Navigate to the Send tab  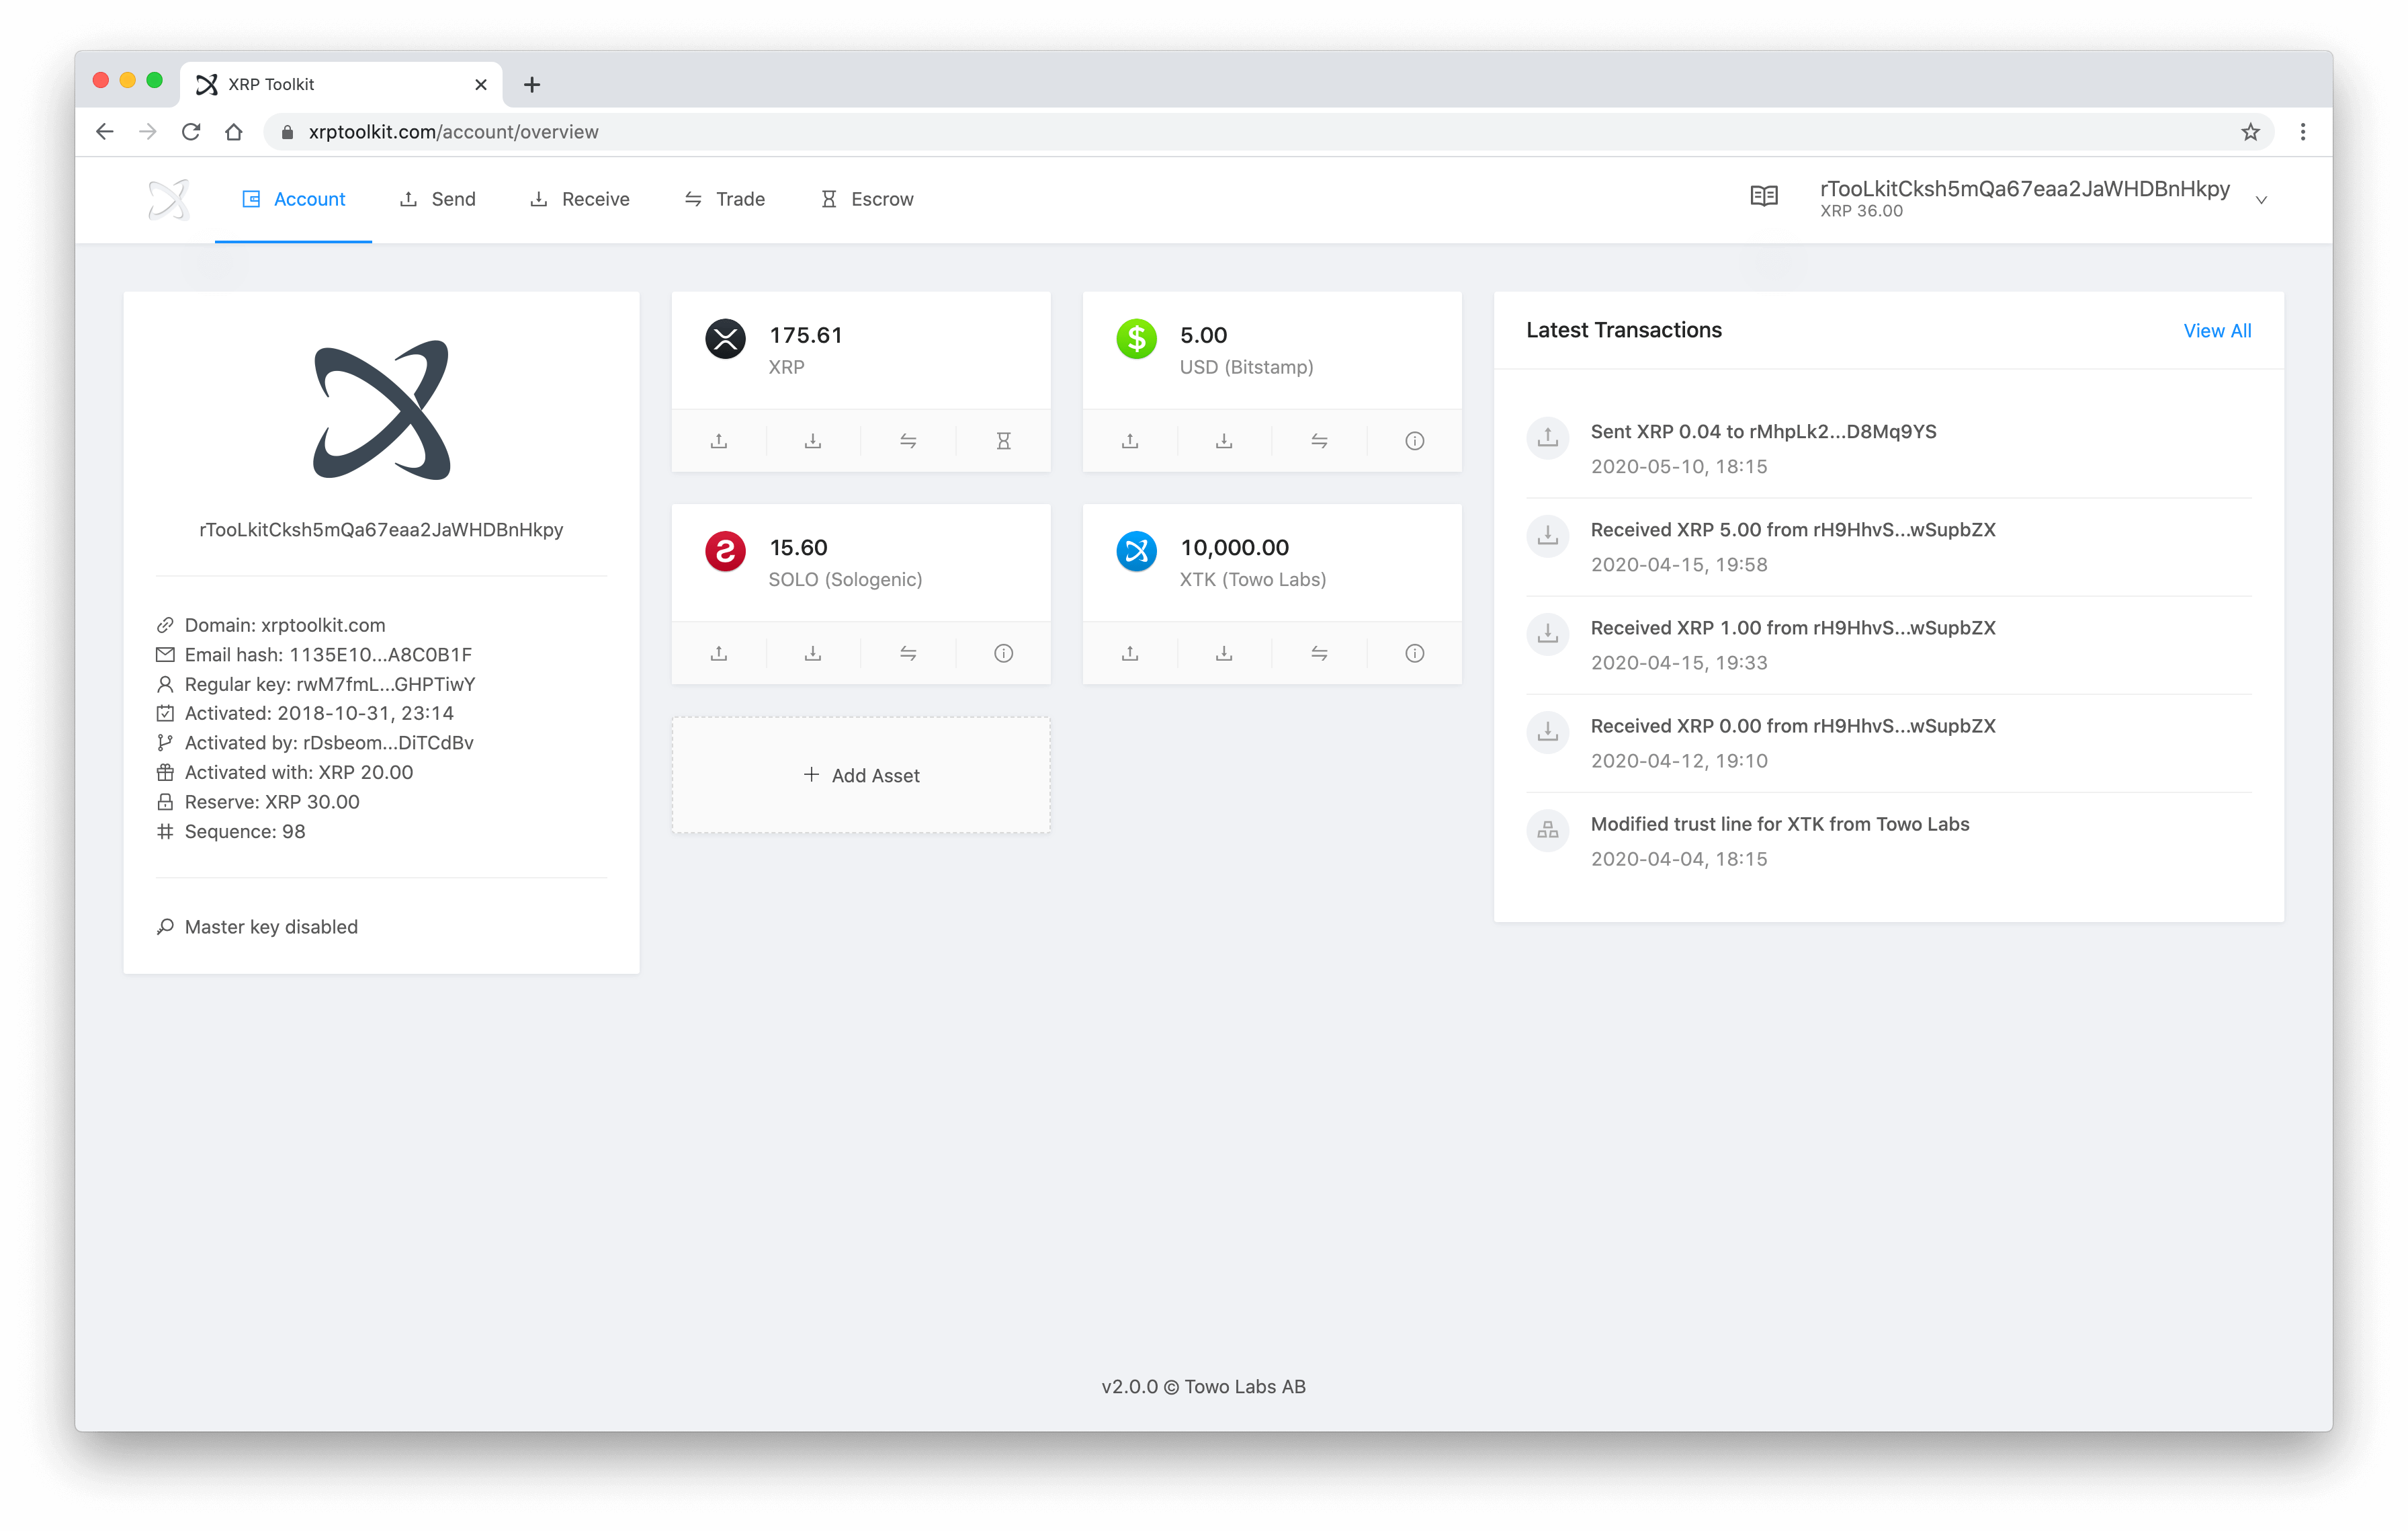tap(435, 198)
